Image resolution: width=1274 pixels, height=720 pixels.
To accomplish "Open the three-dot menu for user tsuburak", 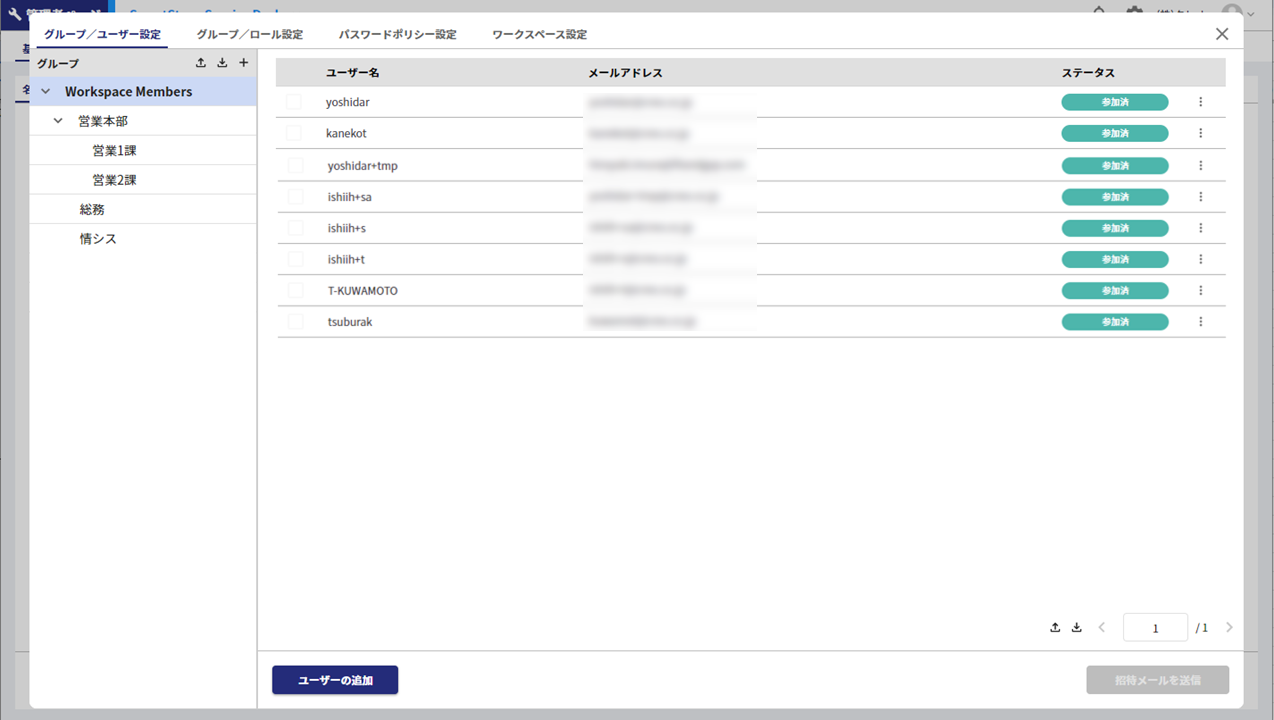I will click(x=1200, y=322).
